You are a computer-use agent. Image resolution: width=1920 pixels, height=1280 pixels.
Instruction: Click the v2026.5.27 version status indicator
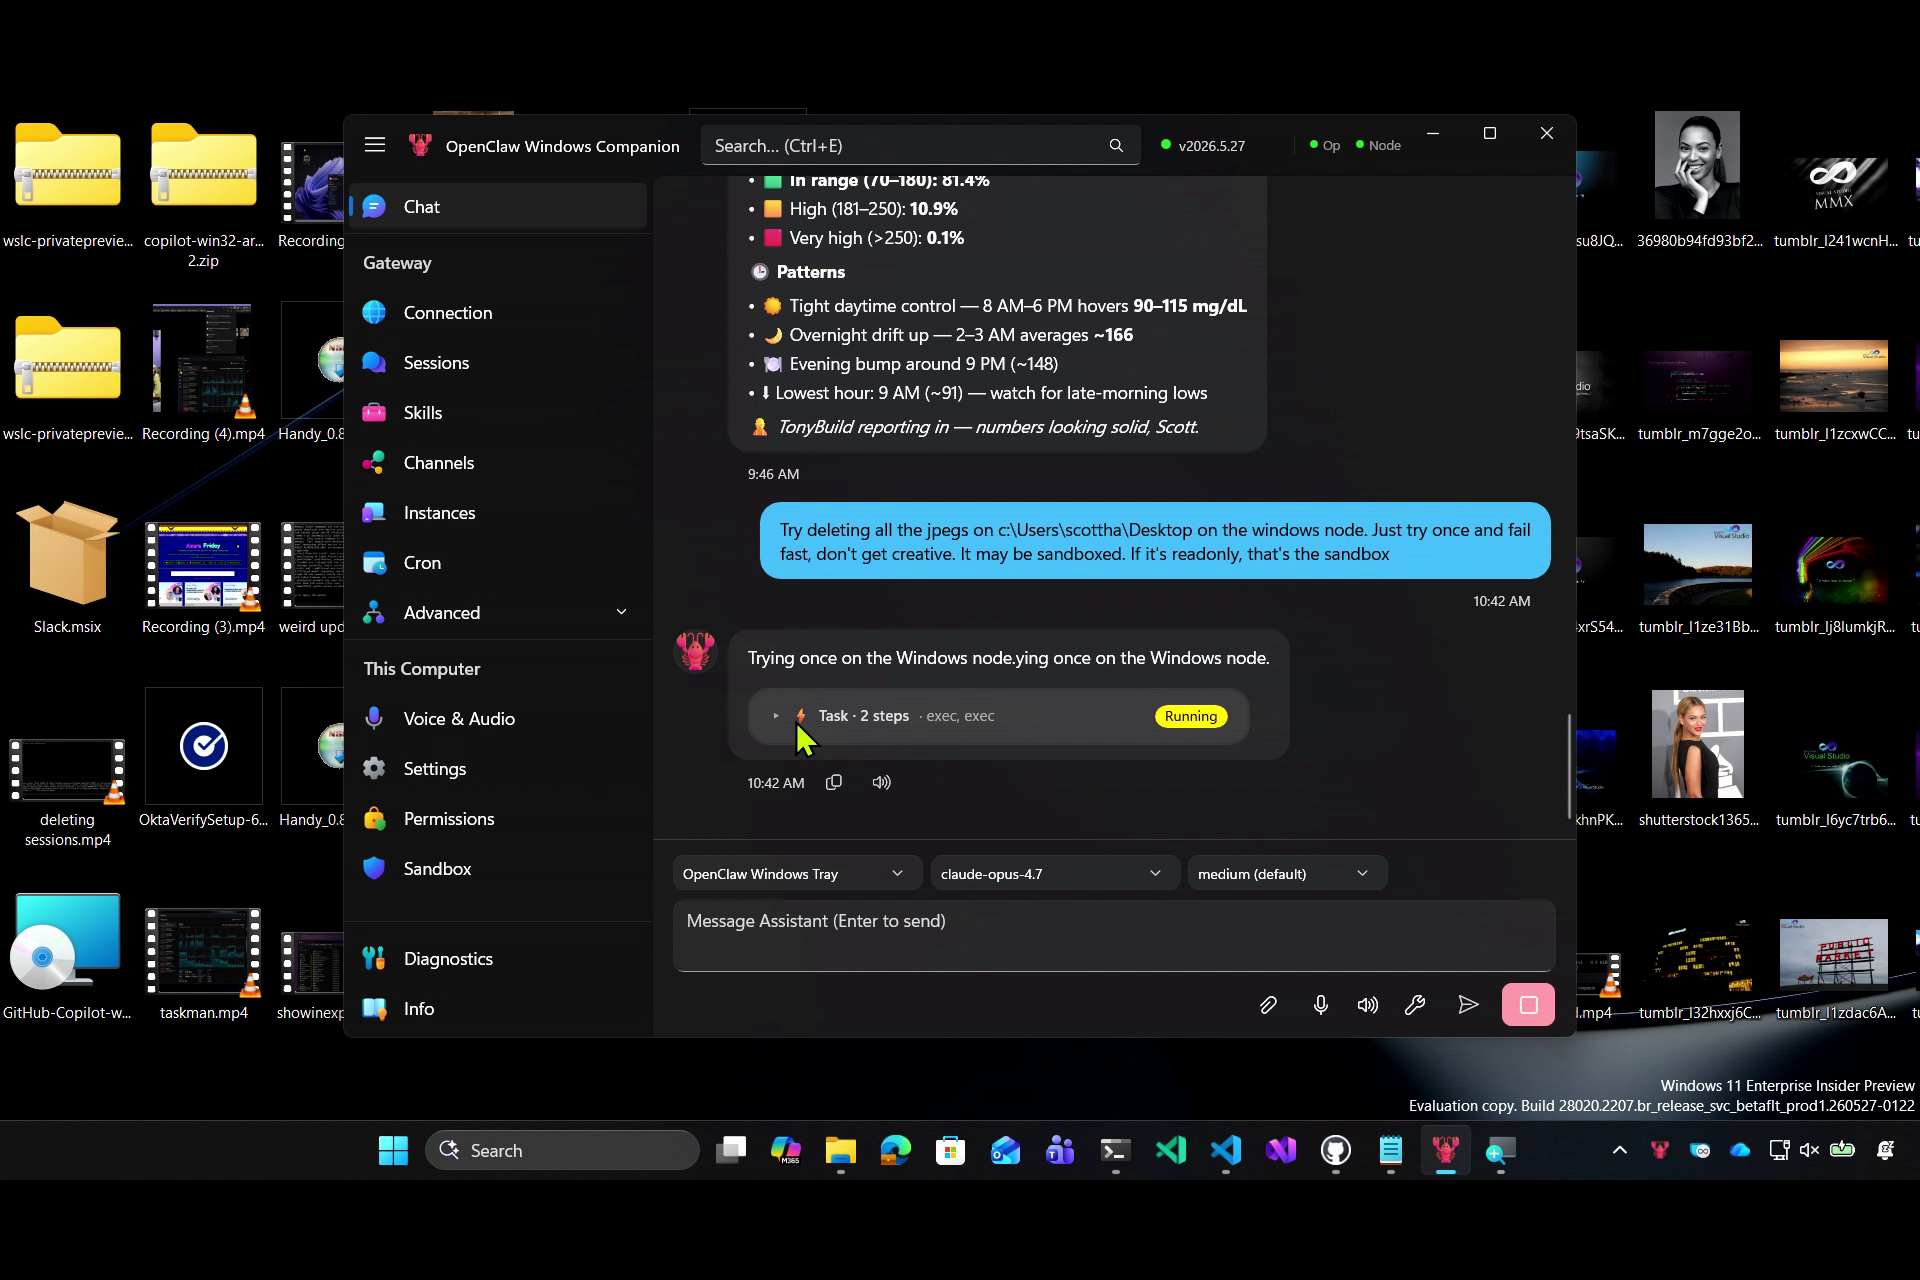coord(1203,146)
